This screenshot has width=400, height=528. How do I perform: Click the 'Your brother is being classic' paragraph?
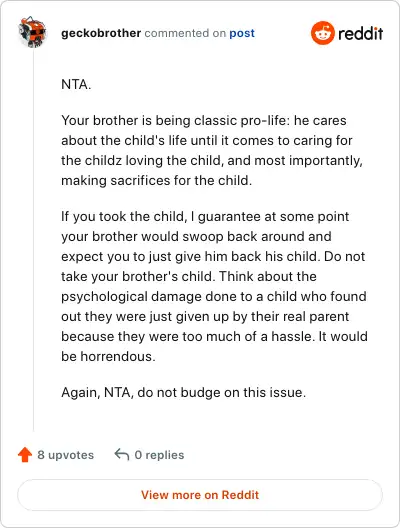(212, 150)
